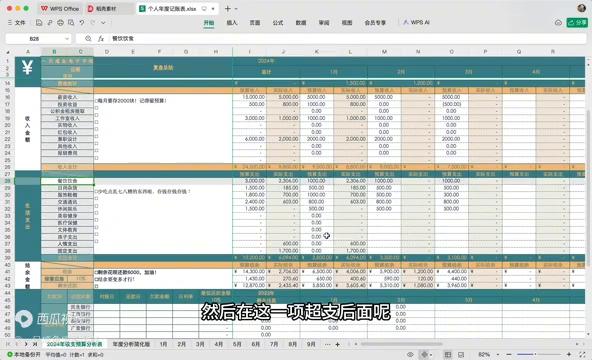Click the WPS AI button
The width and height of the screenshot is (592, 360).
[416, 23]
